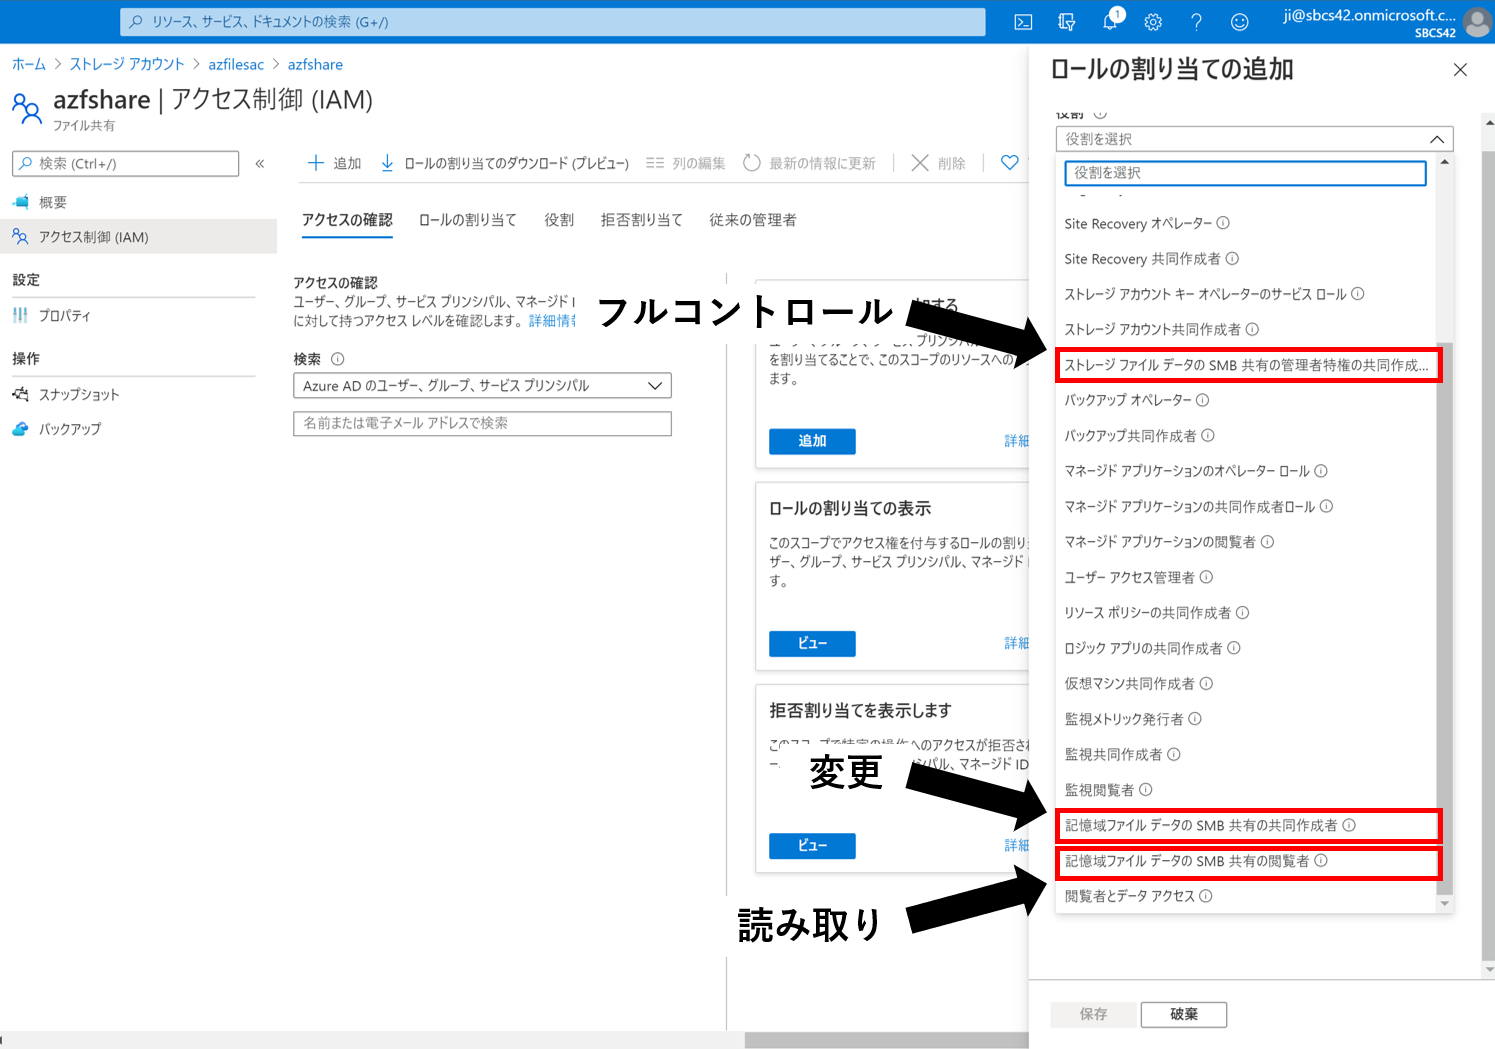The image size is (1495, 1049).
Task: Click info icon beside Site Recovery 共同作成者
Action: click(x=1232, y=258)
